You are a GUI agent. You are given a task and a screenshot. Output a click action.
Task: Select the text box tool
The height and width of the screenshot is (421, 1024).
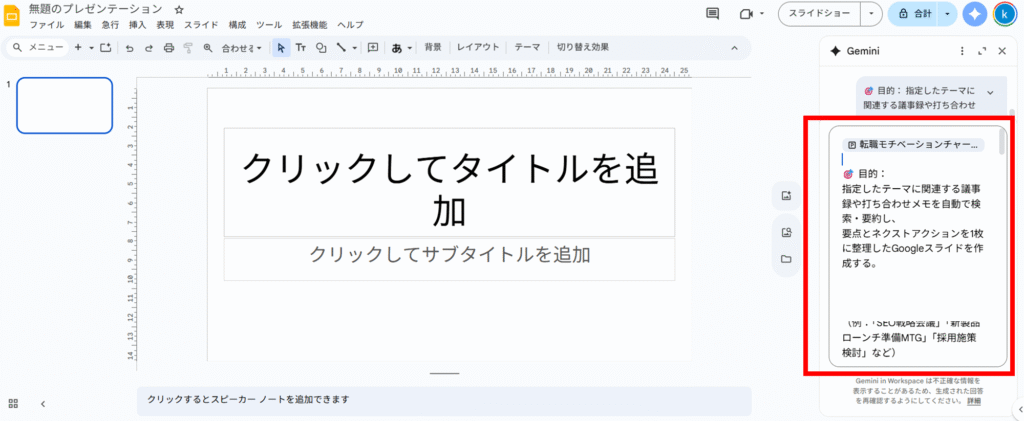300,47
